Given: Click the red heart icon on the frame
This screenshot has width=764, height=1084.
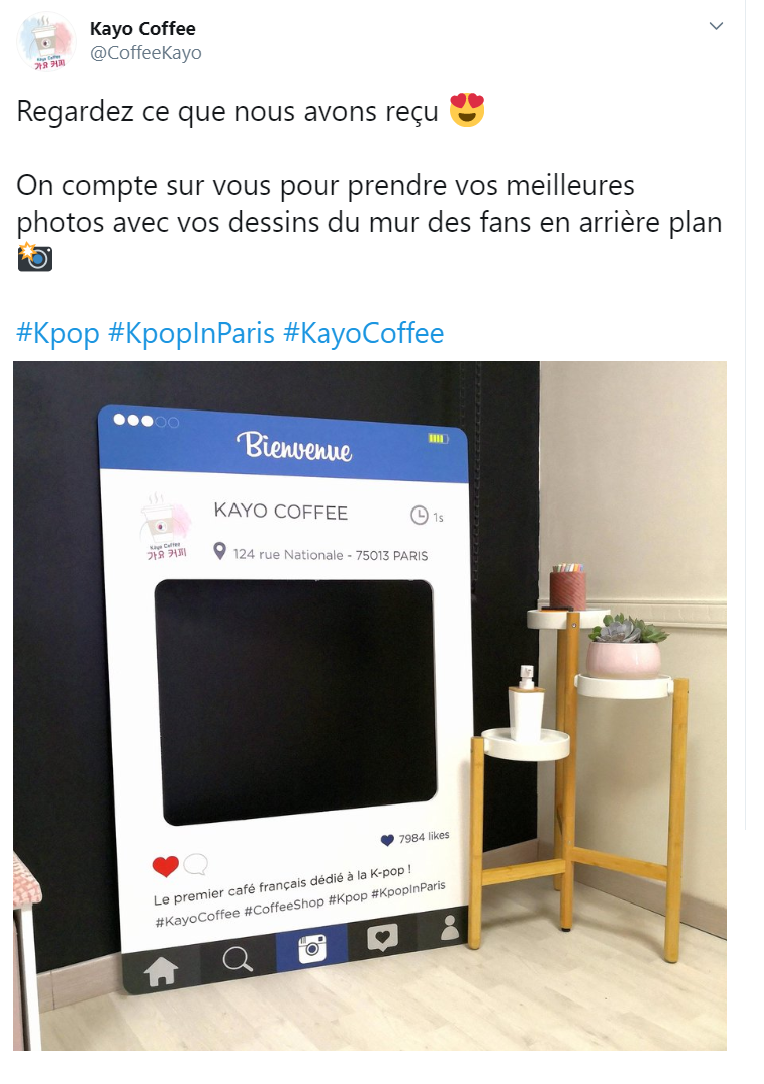Looking at the screenshot, I should [x=165, y=866].
